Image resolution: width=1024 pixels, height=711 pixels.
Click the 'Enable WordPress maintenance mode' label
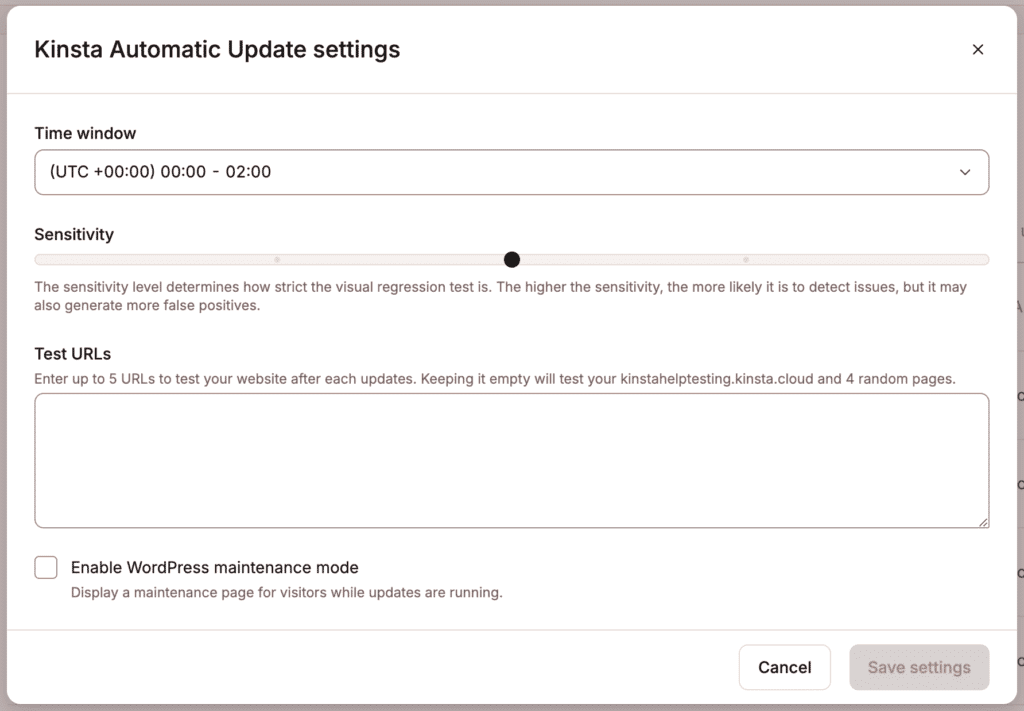tap(215, 567)
